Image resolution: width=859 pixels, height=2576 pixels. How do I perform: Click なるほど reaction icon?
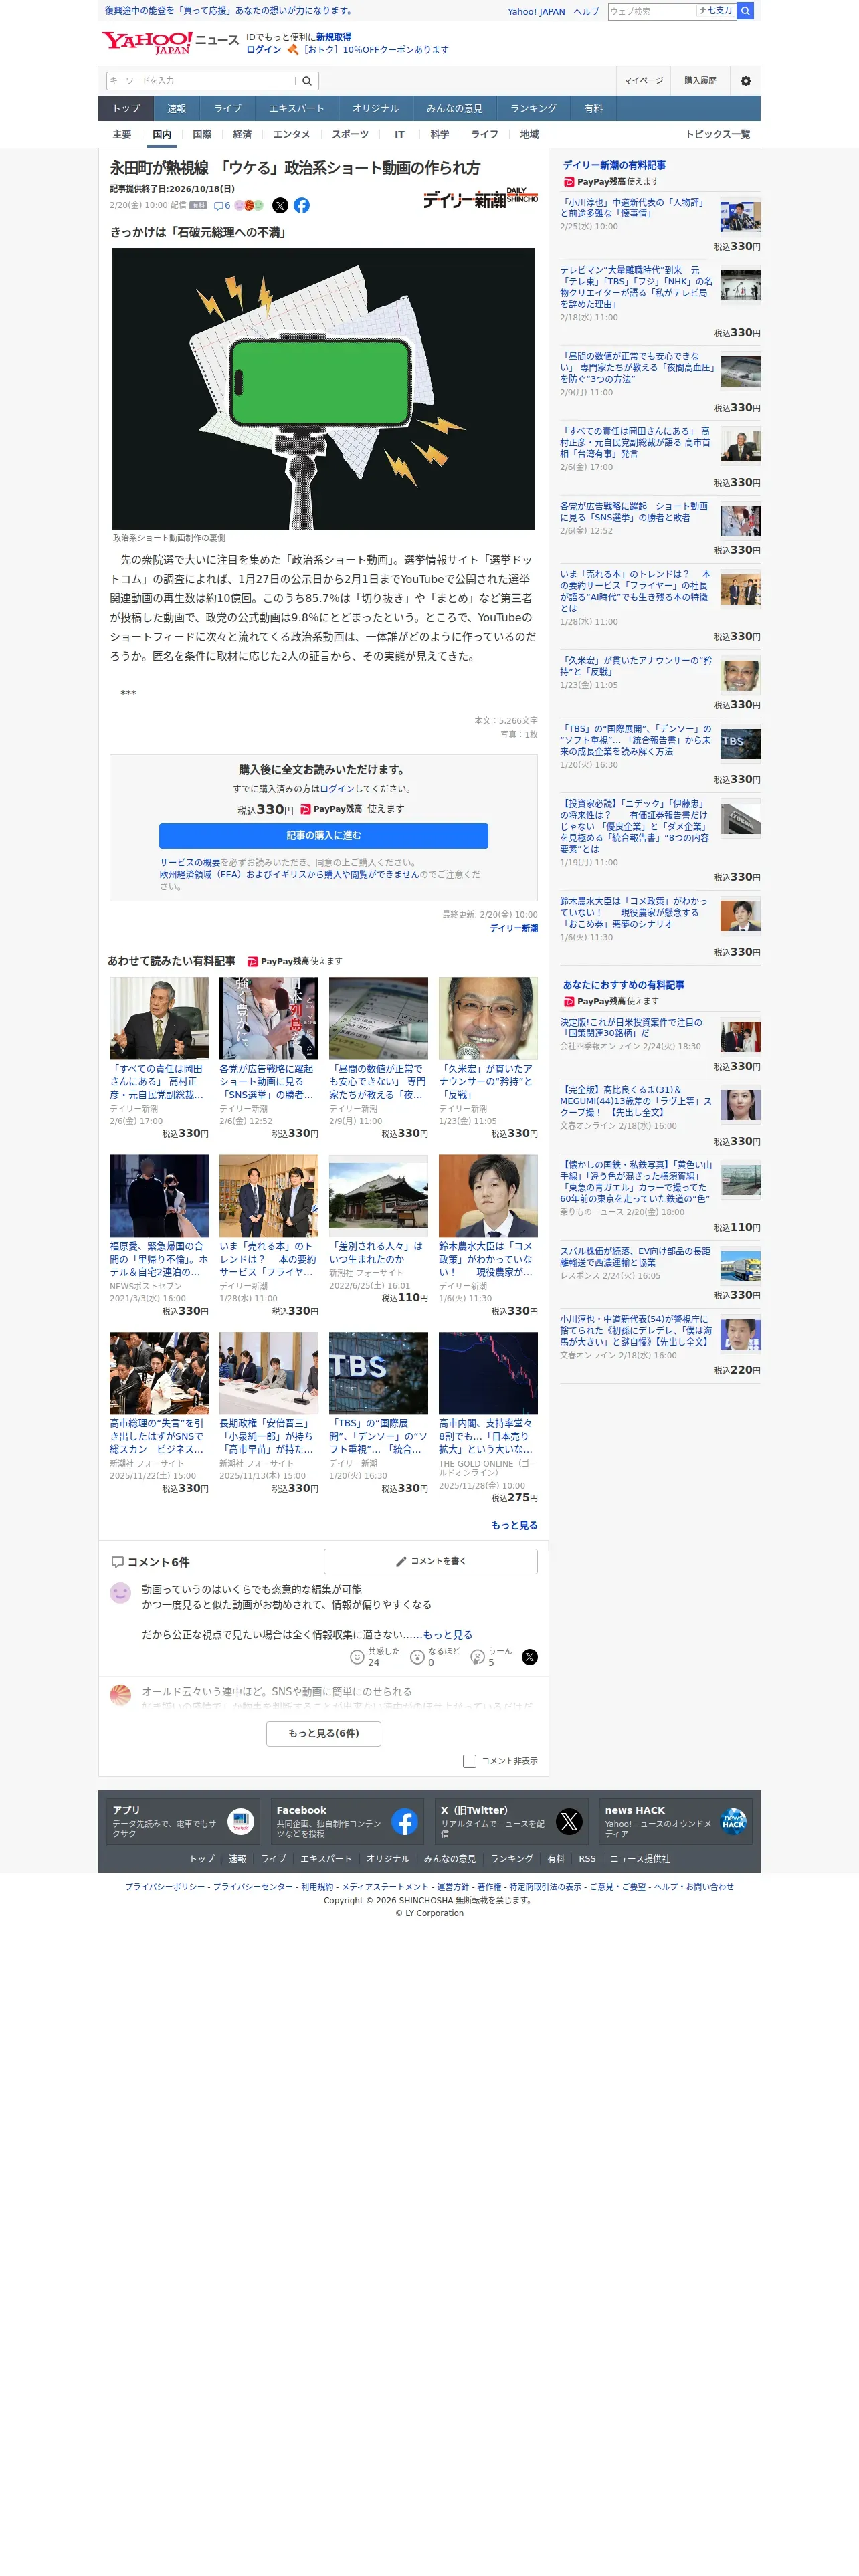pyautogui.click(x=417, y=1657)
